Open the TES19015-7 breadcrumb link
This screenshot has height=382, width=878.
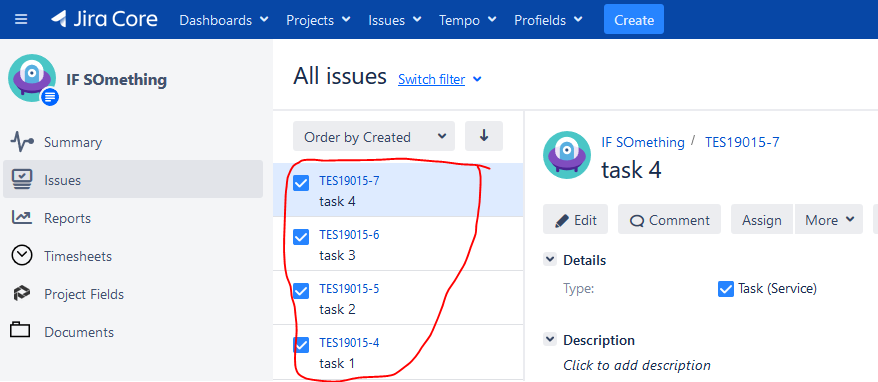pos(742,142)
